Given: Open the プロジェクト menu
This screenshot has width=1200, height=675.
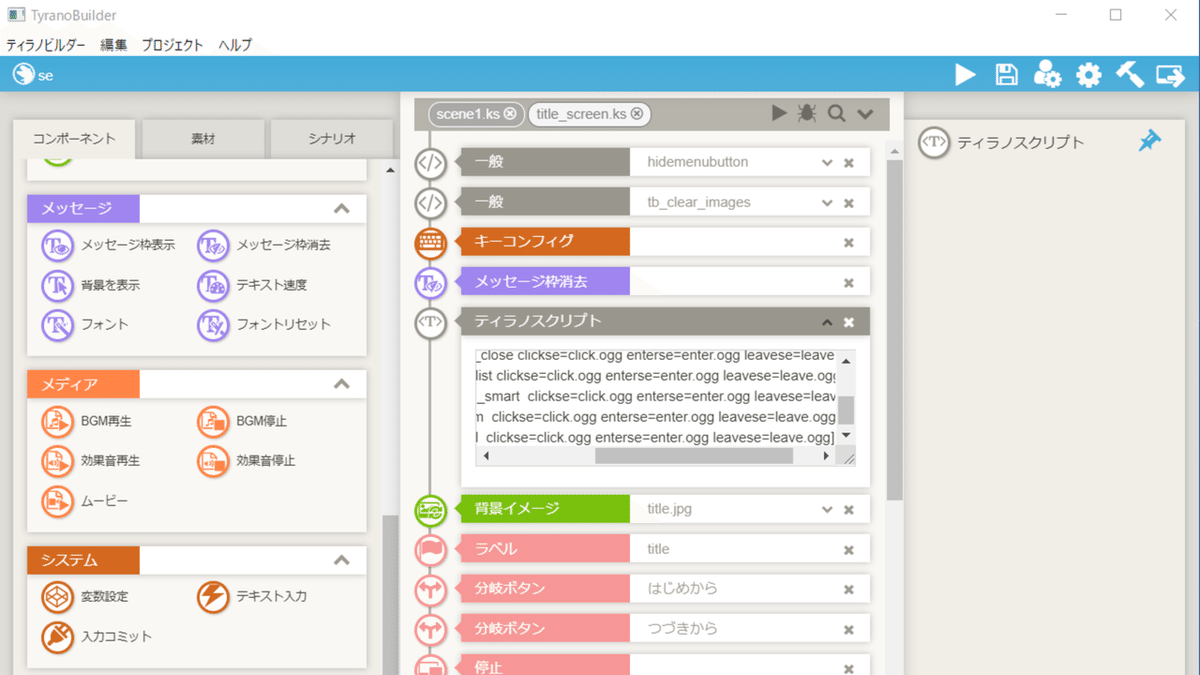Looking at the screenshot, I should point(172,45).
